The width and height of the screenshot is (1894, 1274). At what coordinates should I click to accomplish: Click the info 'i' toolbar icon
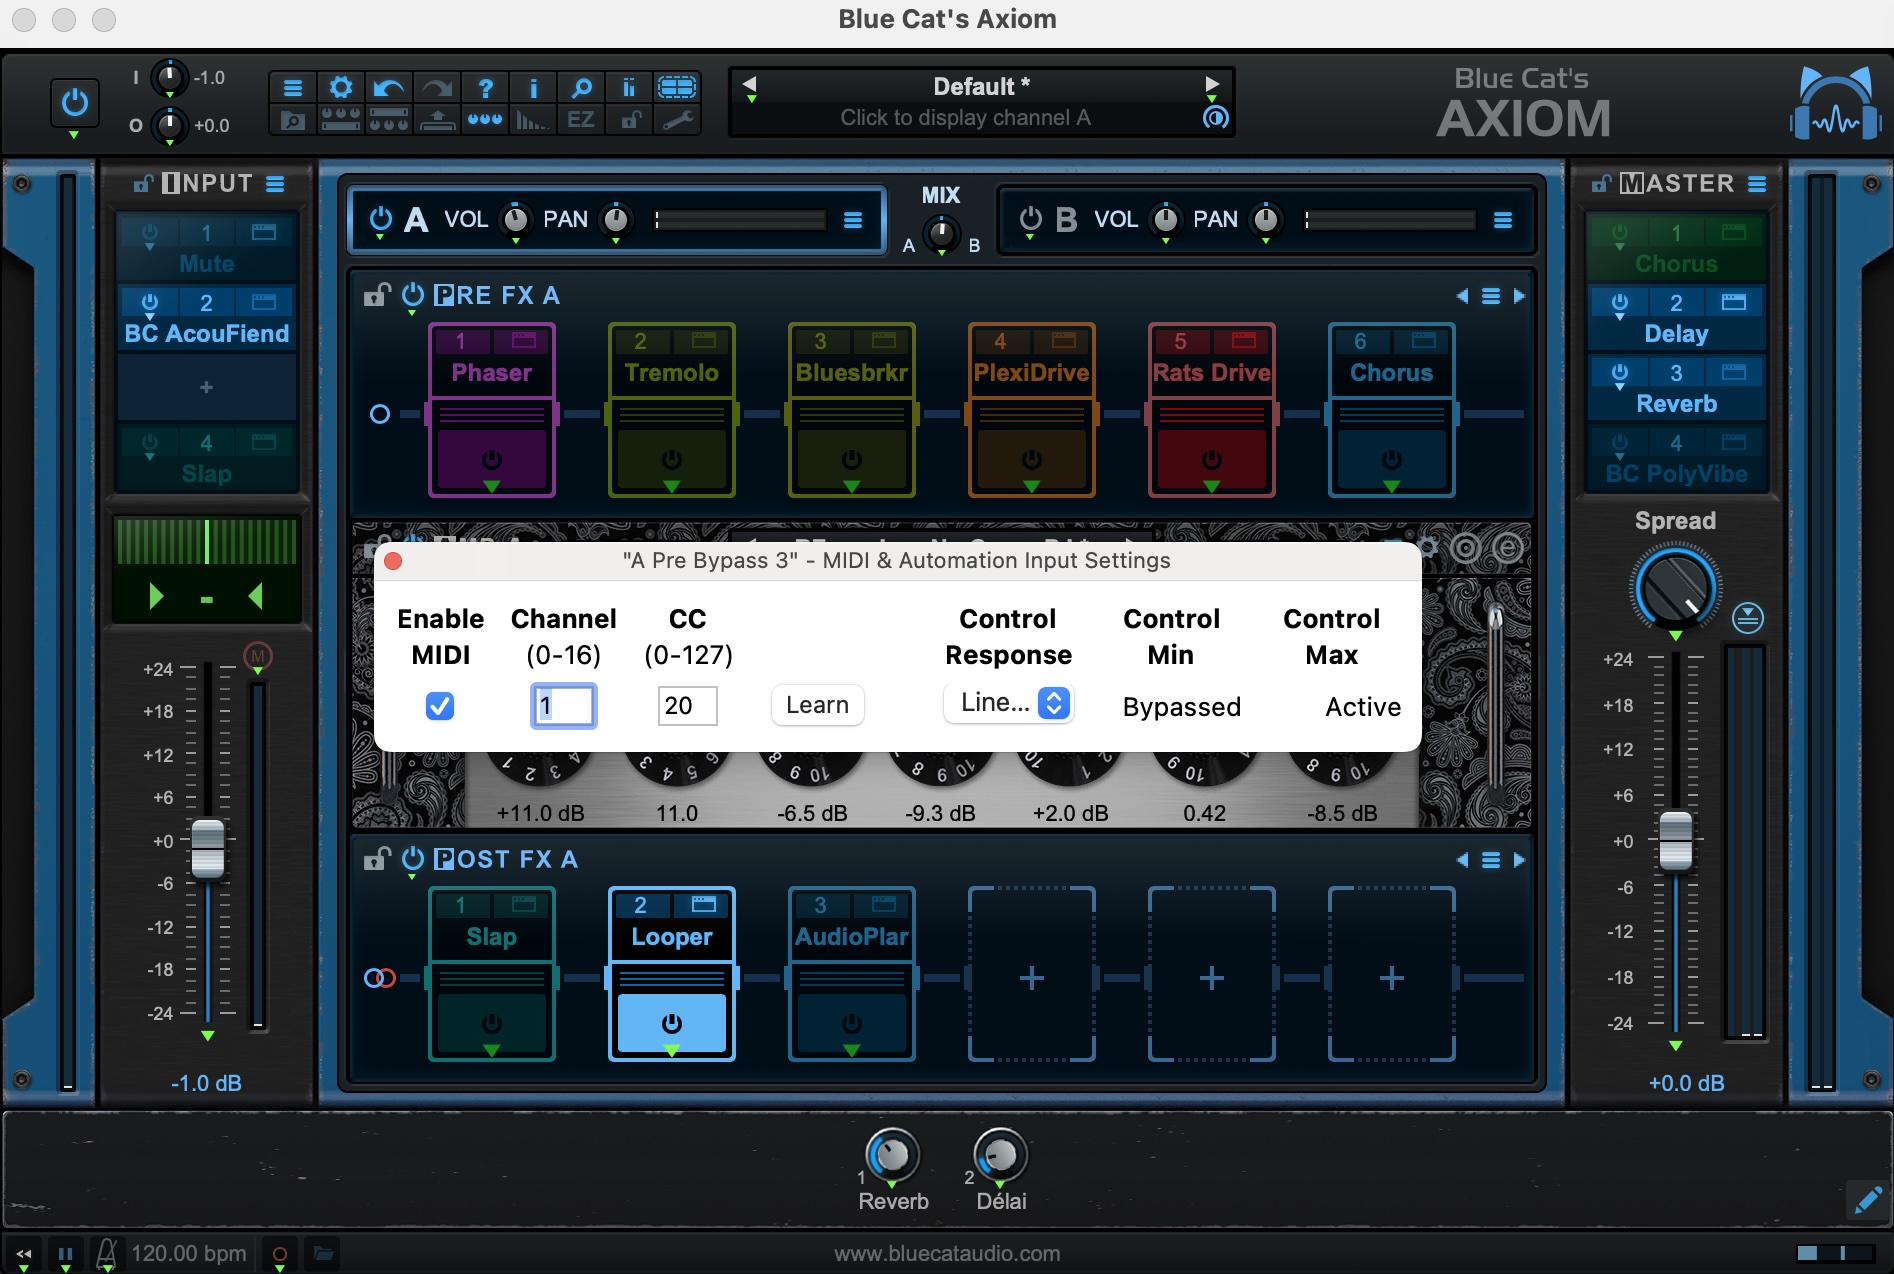coord(533,88)
